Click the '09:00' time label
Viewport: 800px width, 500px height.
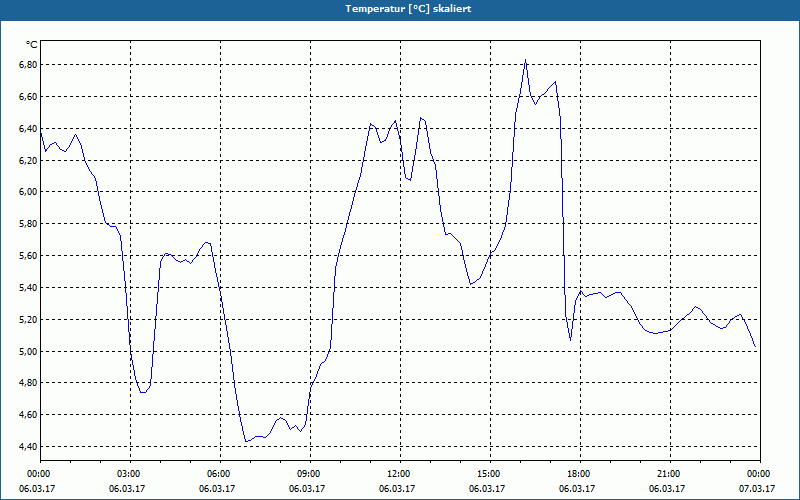click(x=307, y=474)
